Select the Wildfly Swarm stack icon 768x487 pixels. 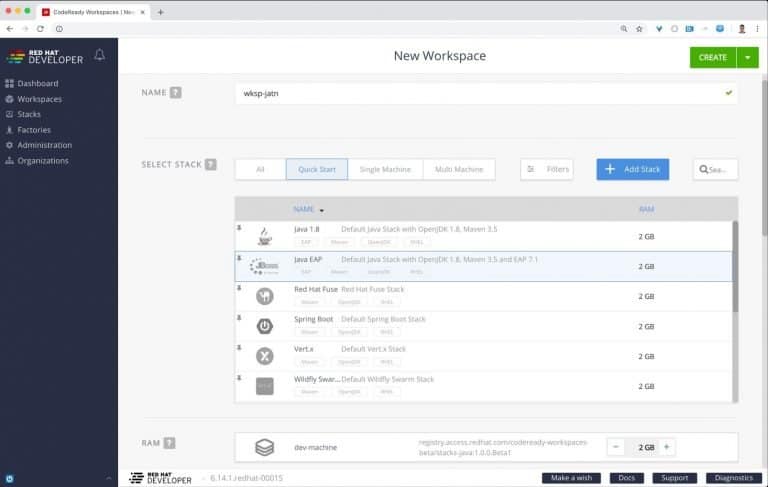coord(264,386)
